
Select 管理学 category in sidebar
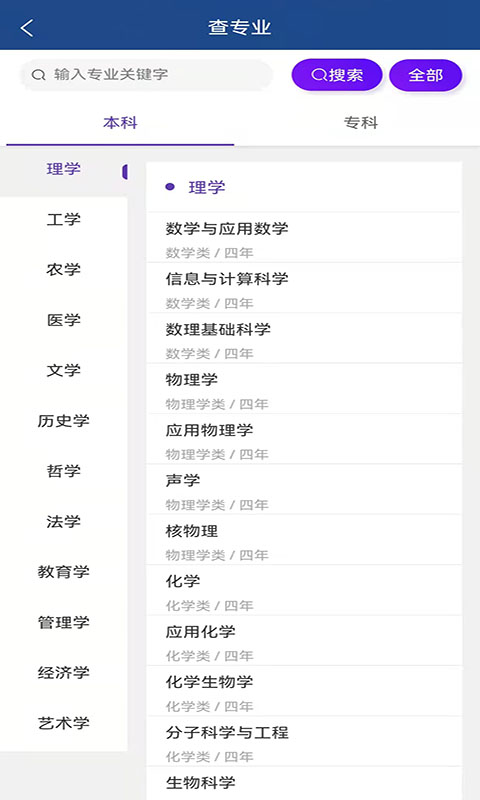[63, 622]
